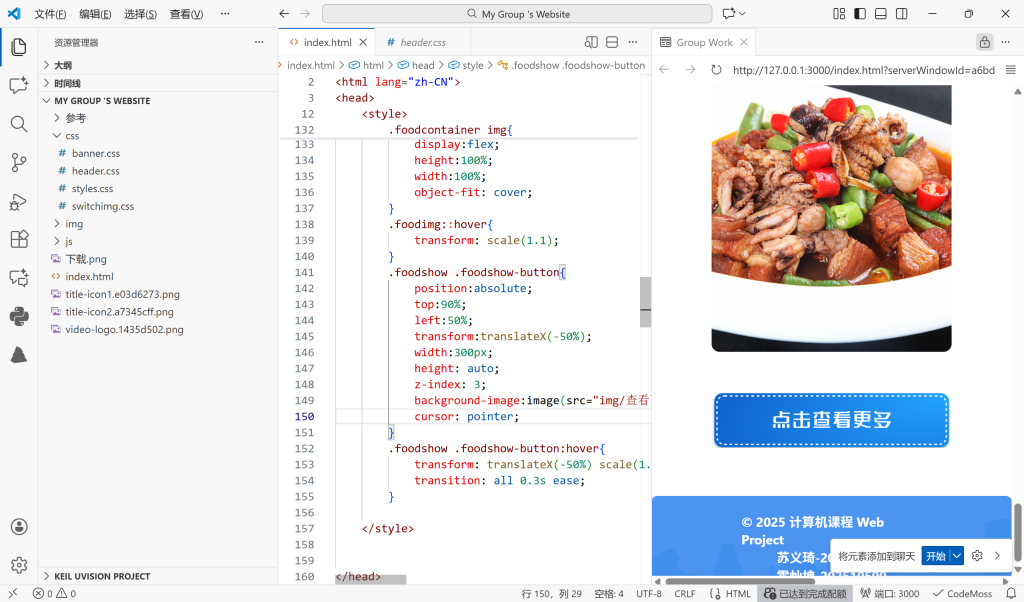This screenshot has height=602, width=1024.
Task: Open Source Control view in activity bar
Action: (x=18, y=162)
